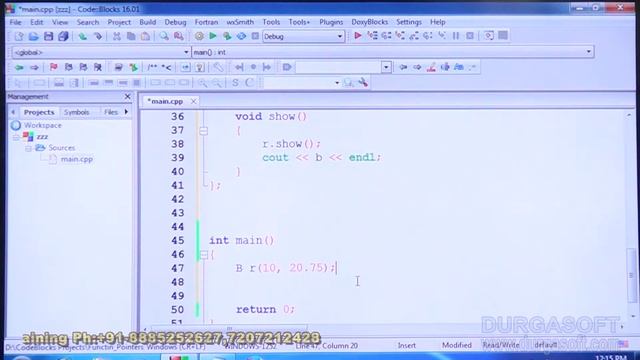Image resolution: width=640 pixels, height=360 pixels.
Task: Build the project with the gear icon
Action: 199,36
